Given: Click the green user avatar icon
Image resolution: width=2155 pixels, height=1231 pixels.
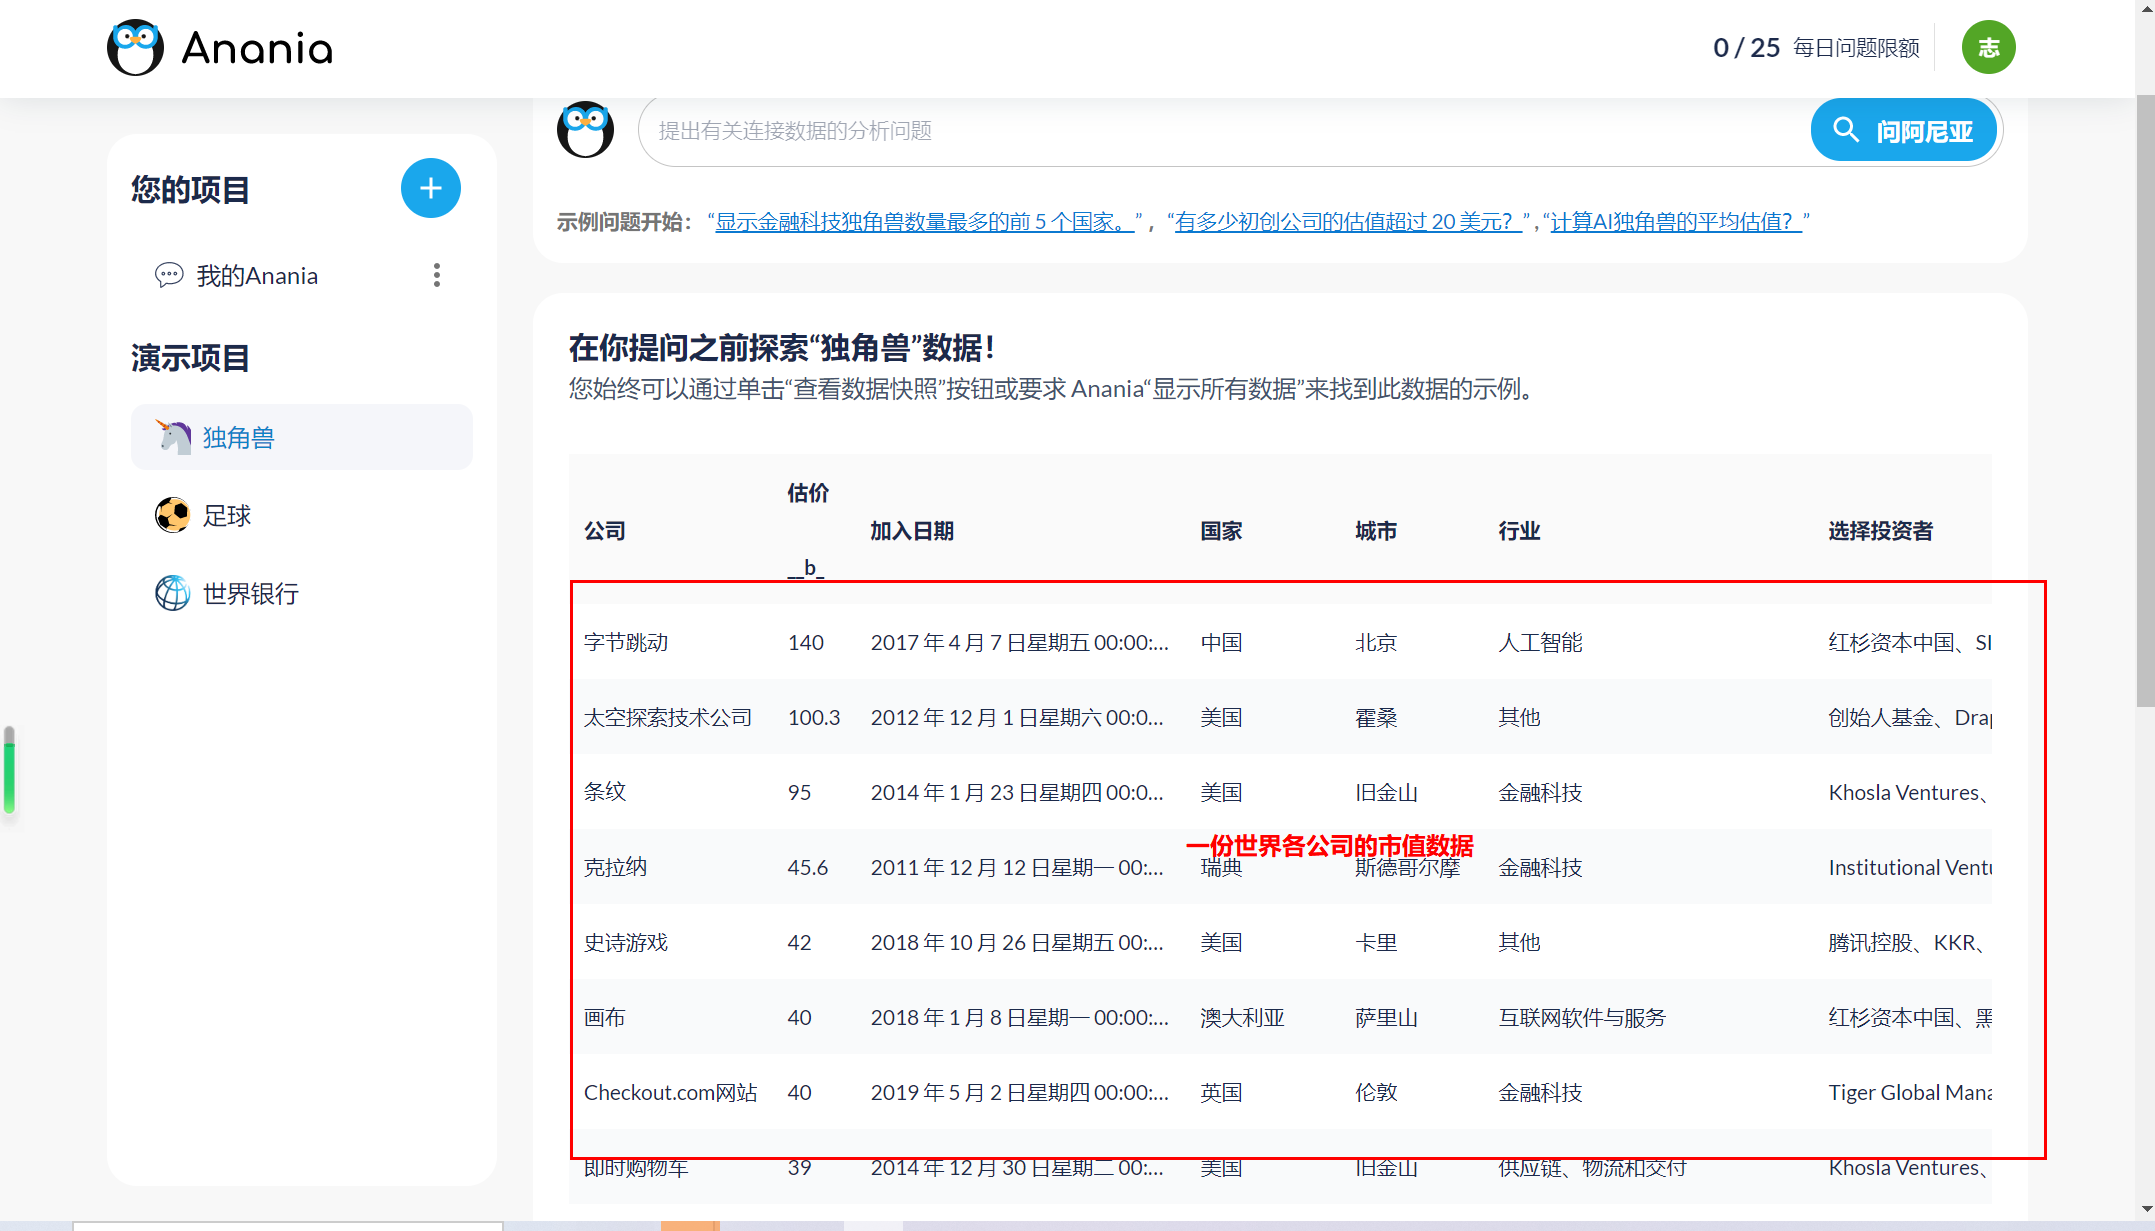Looking at the screenshot, I should pyautogui.click(x=1988, y=47).
